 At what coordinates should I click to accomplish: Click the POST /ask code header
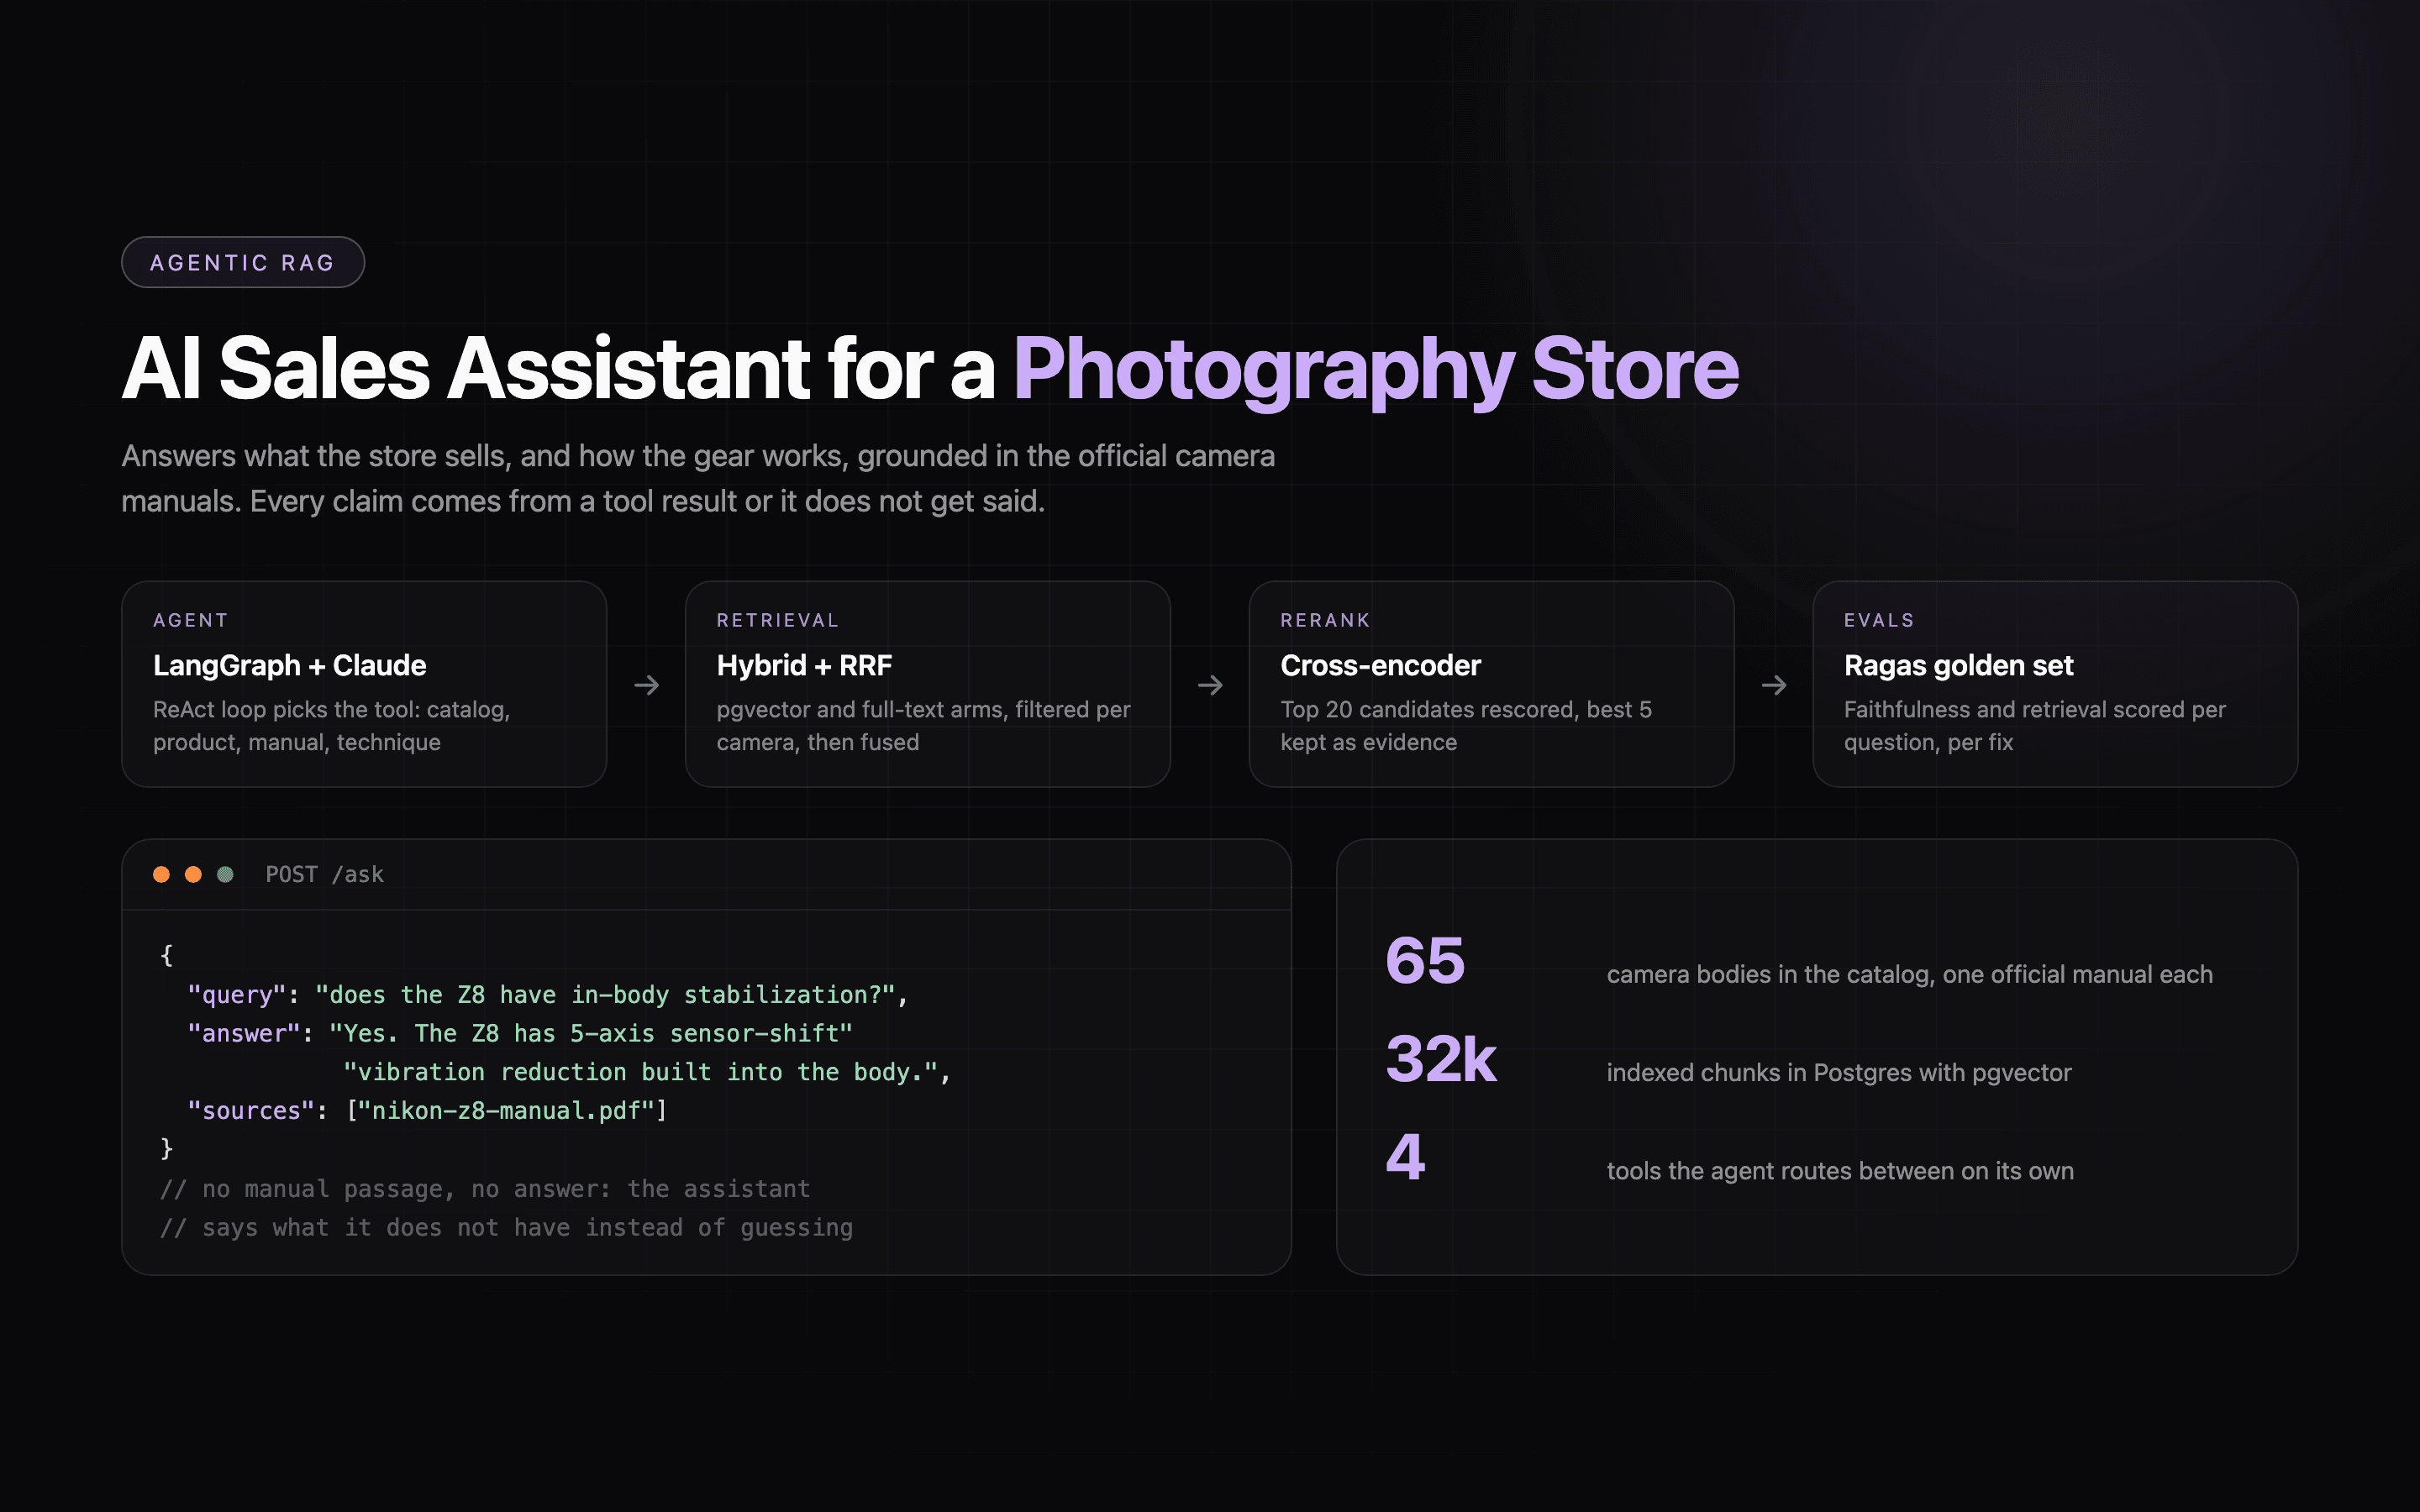point(324,874)
